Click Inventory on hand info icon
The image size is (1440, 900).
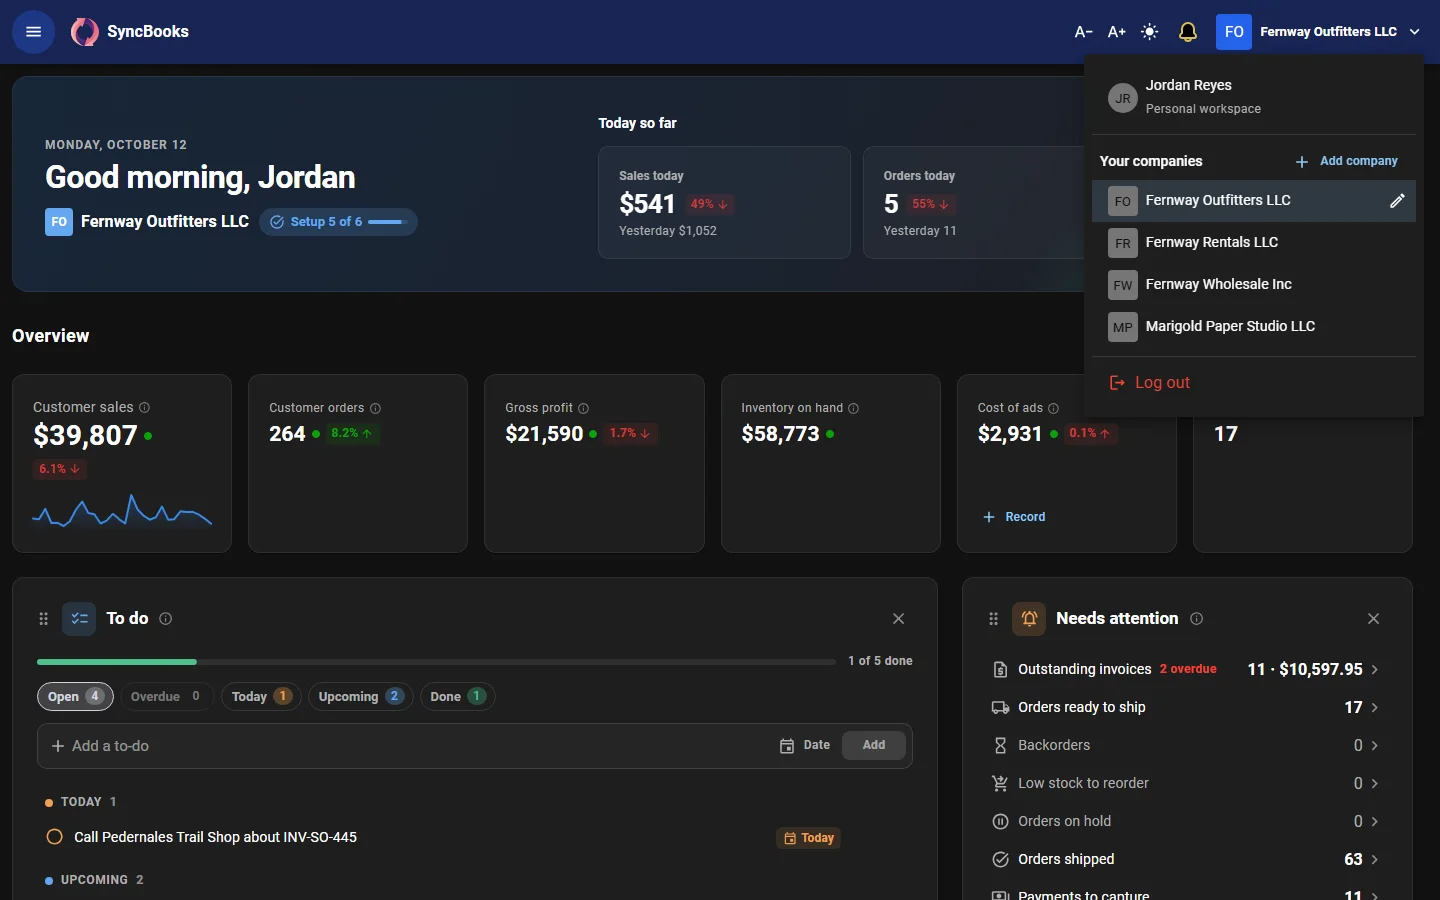[x=854, y=408]
